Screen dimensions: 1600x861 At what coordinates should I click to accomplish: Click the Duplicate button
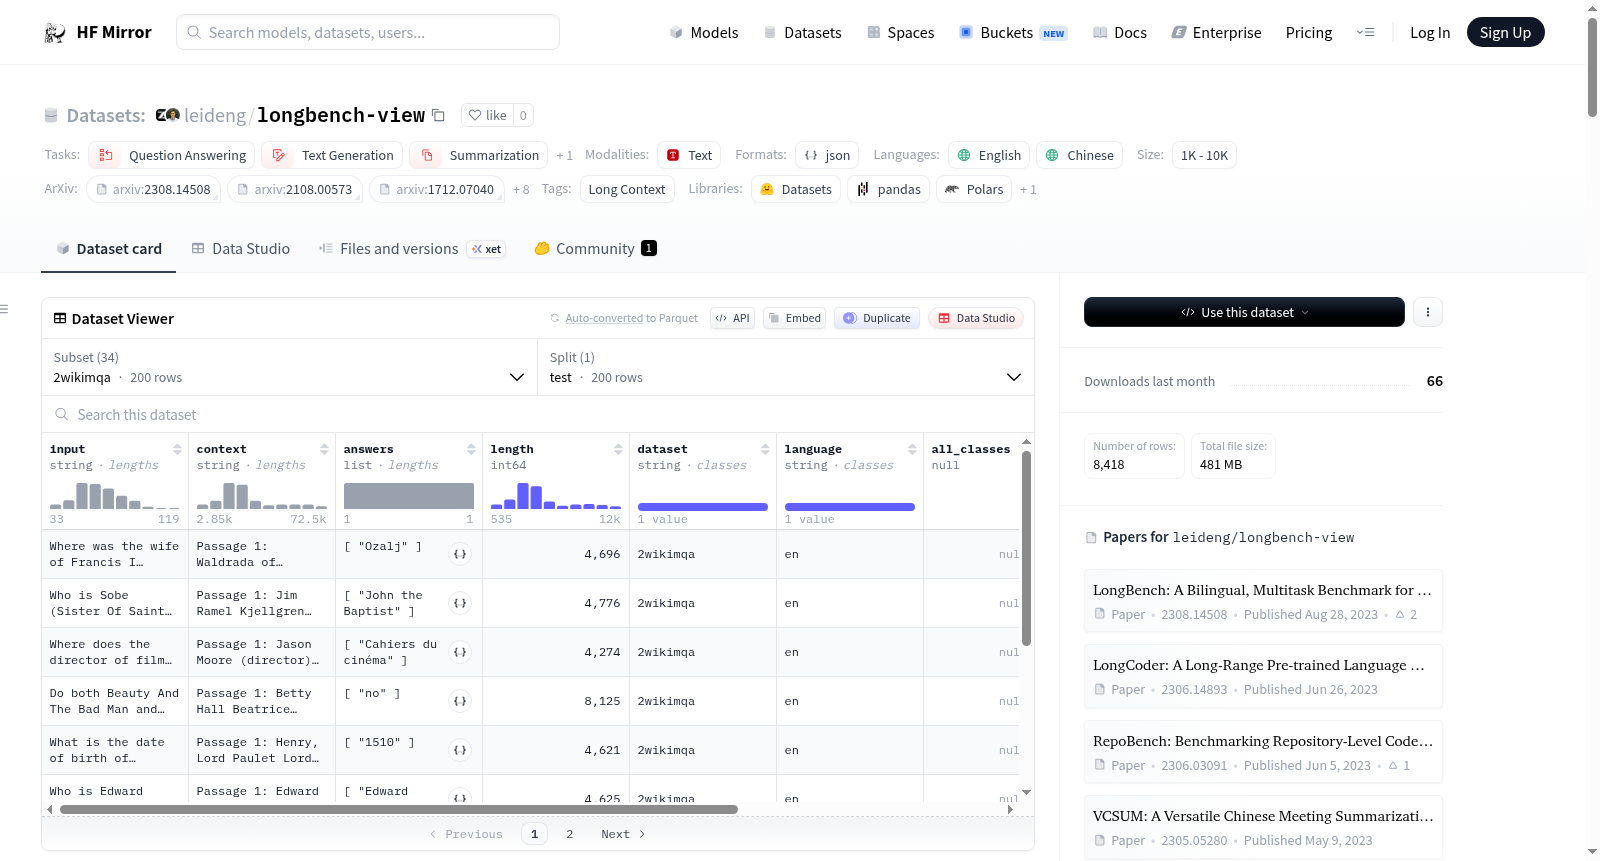(877, 318)
